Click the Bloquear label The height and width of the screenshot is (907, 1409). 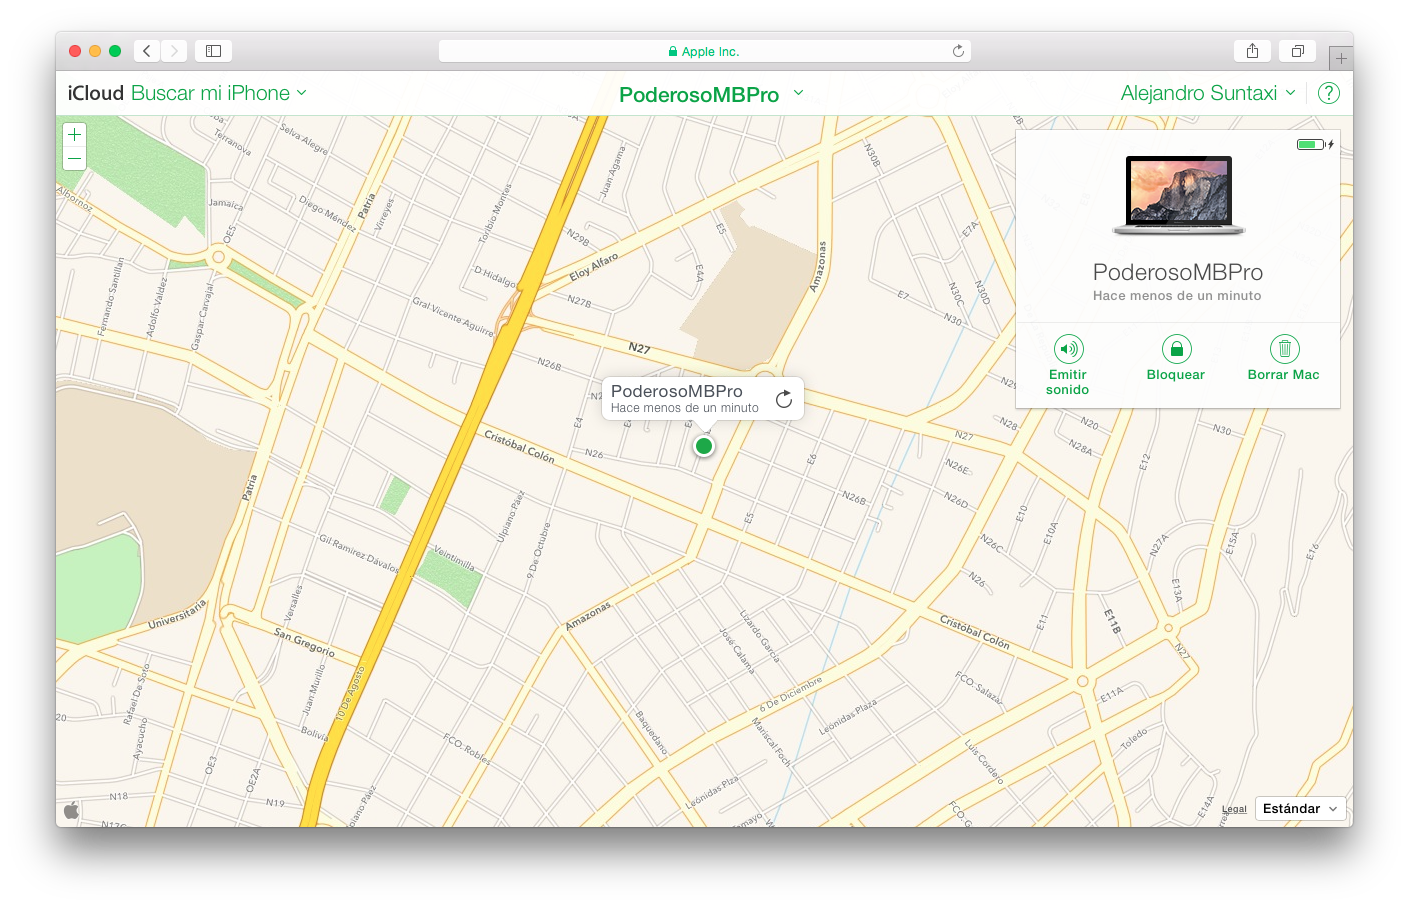pyautogui.click(x=1176, y=375)
